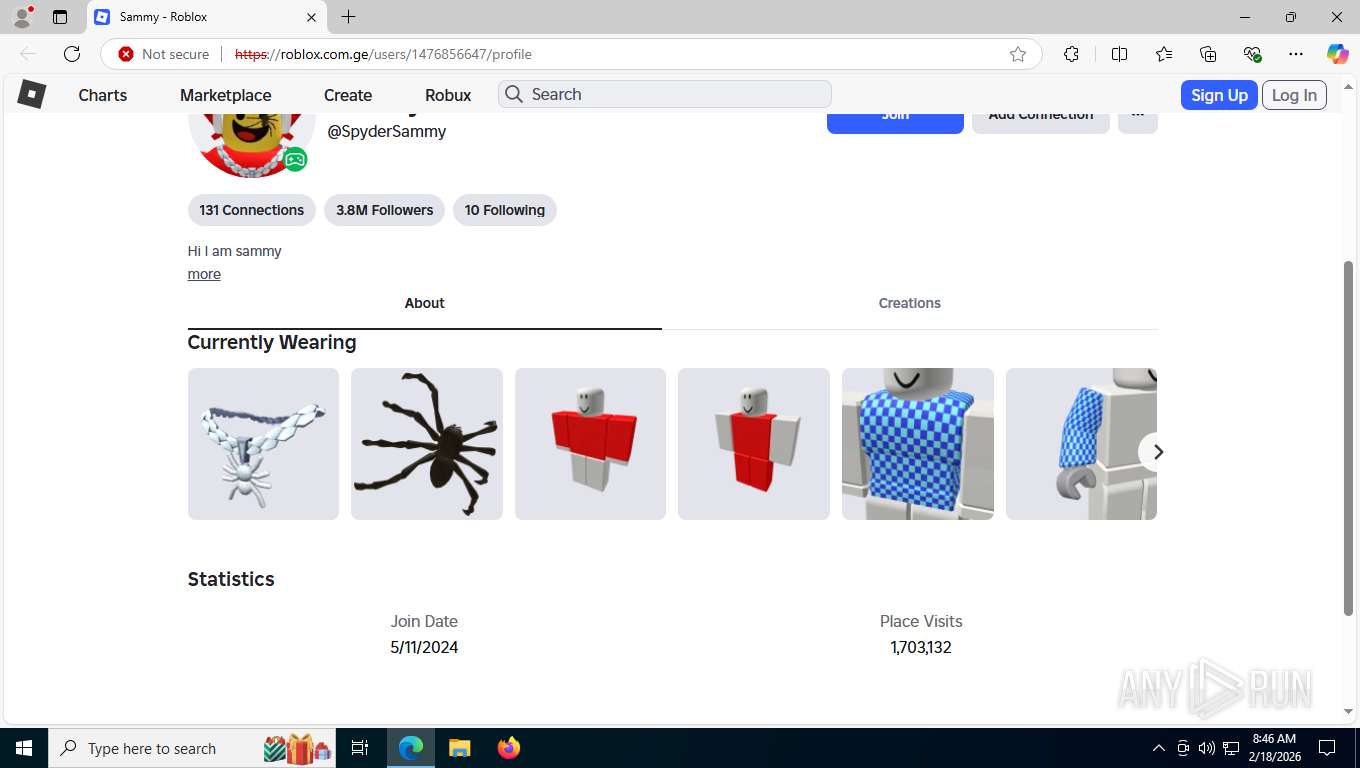View 131 Connections list
1360x768 pixels.
pyautogui.click(x=251, y=210)
